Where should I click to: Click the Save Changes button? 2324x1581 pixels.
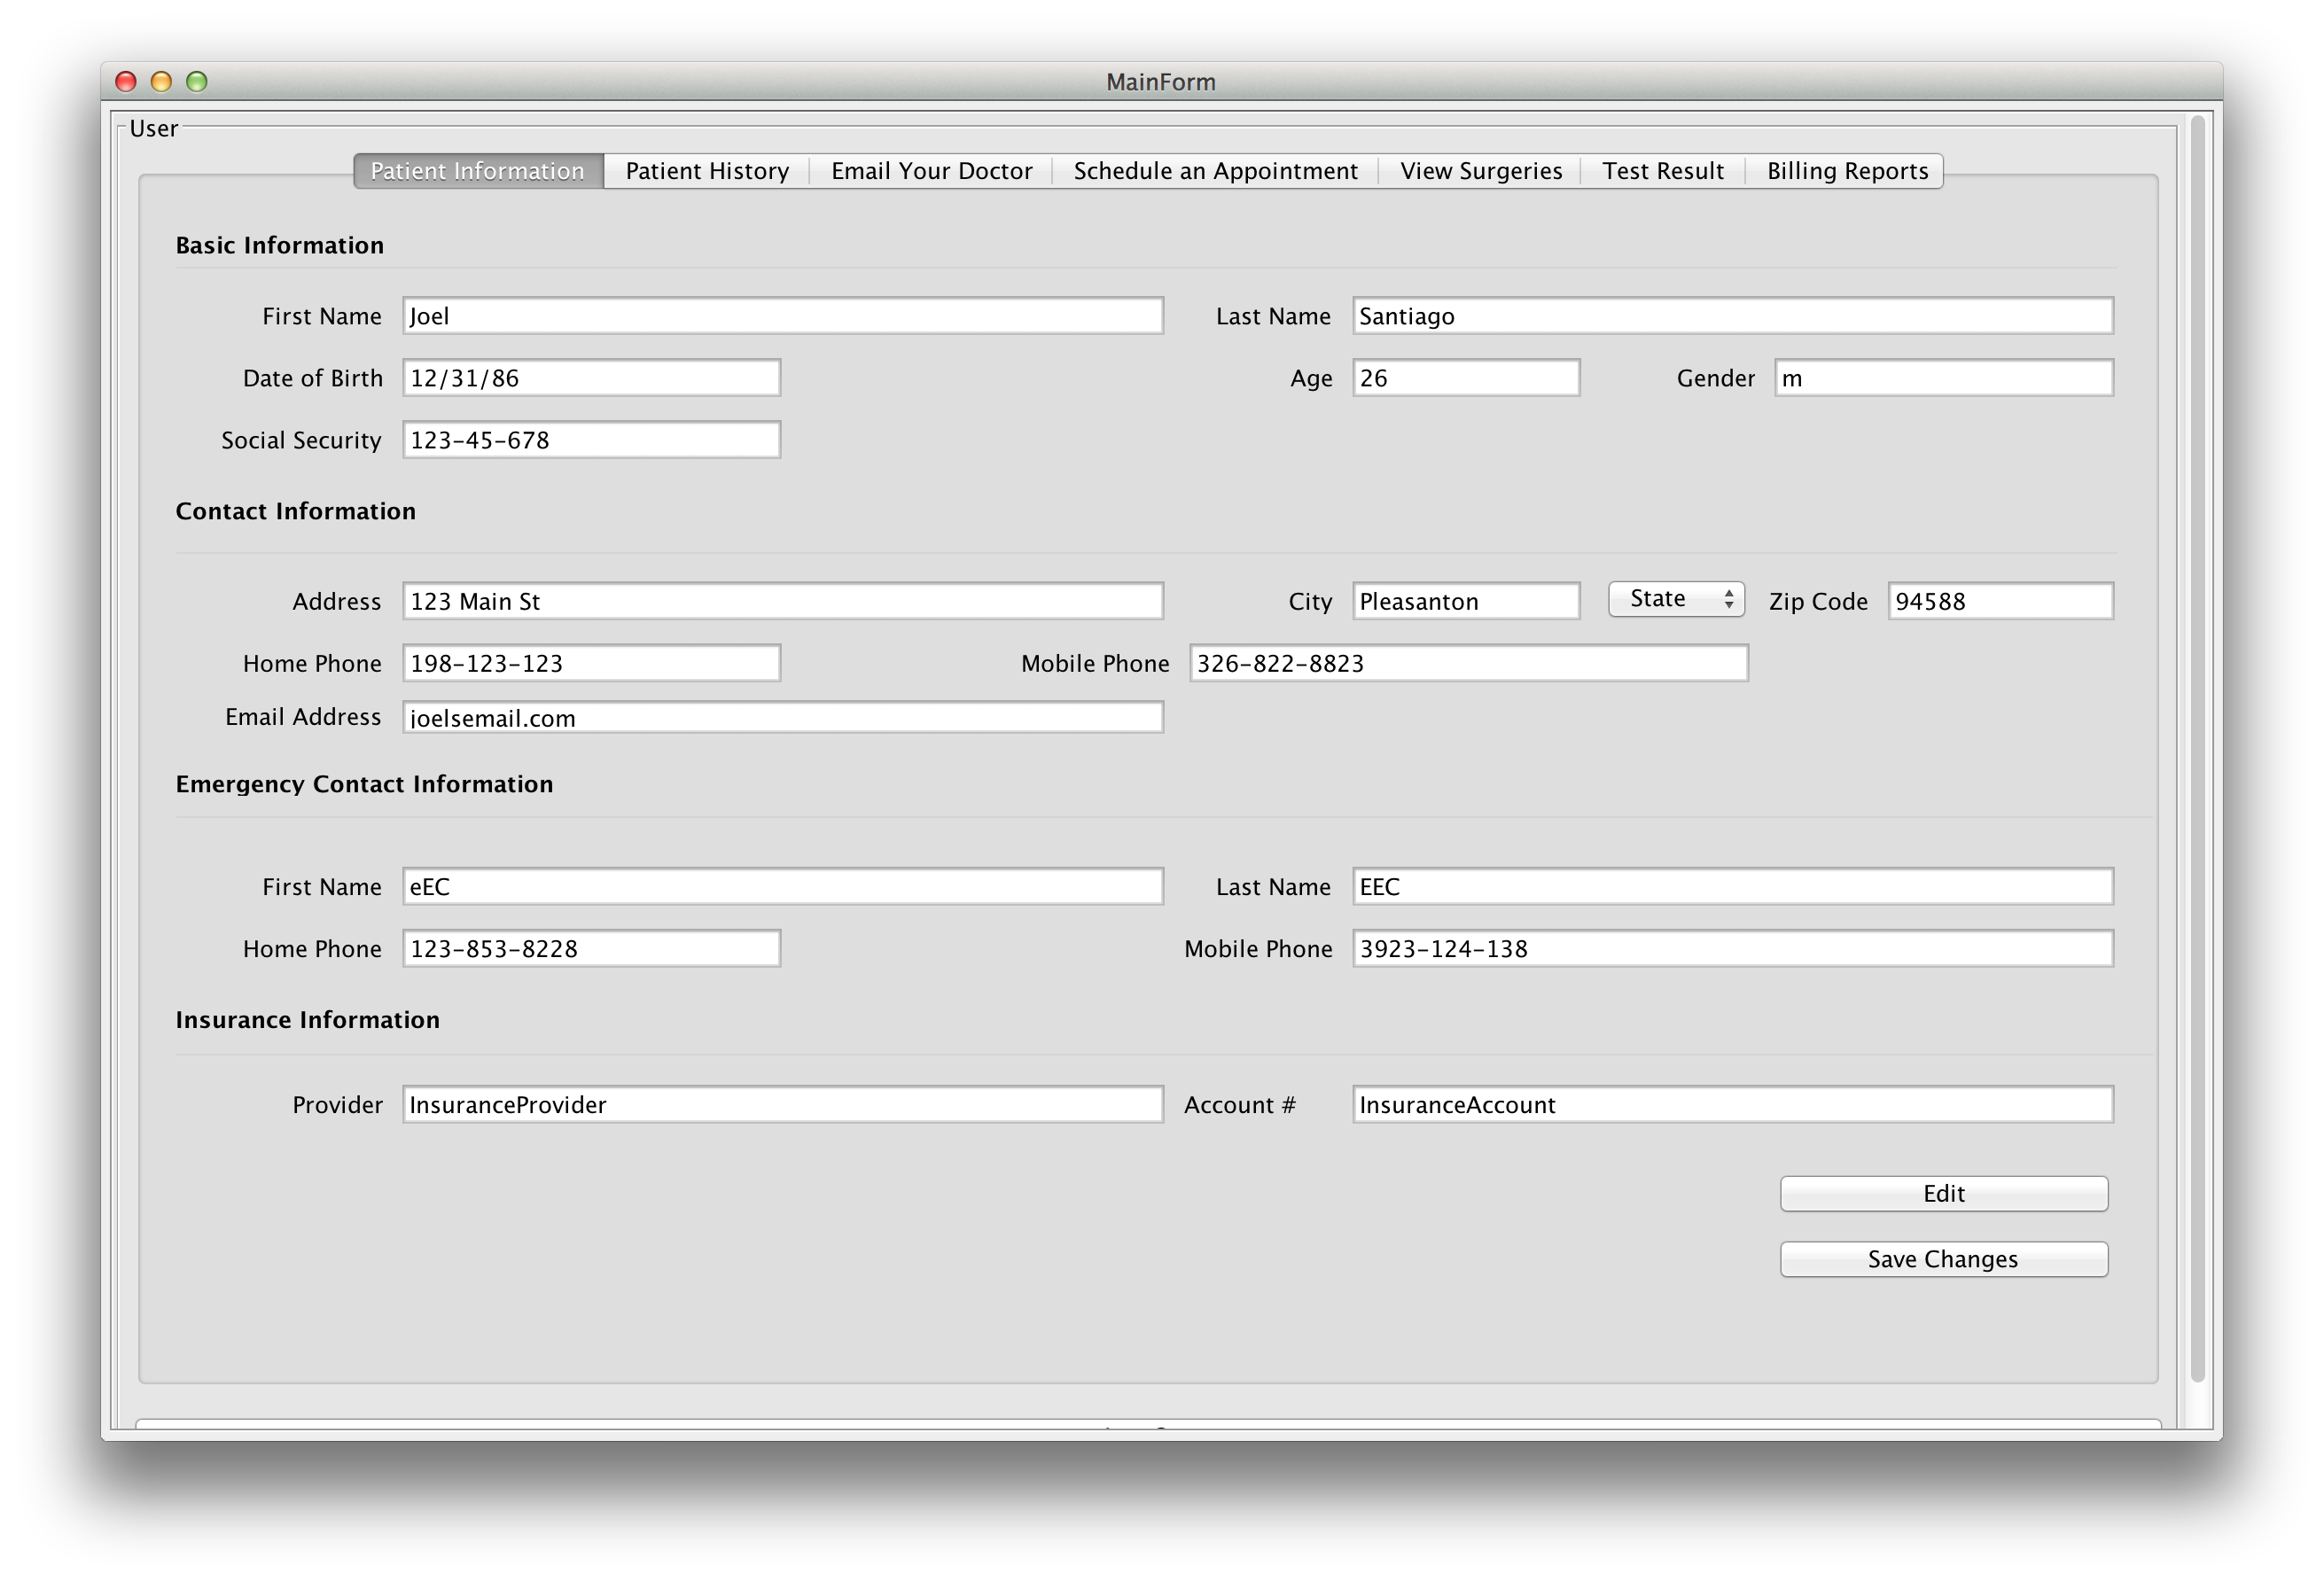(x=1943, y=1259)
